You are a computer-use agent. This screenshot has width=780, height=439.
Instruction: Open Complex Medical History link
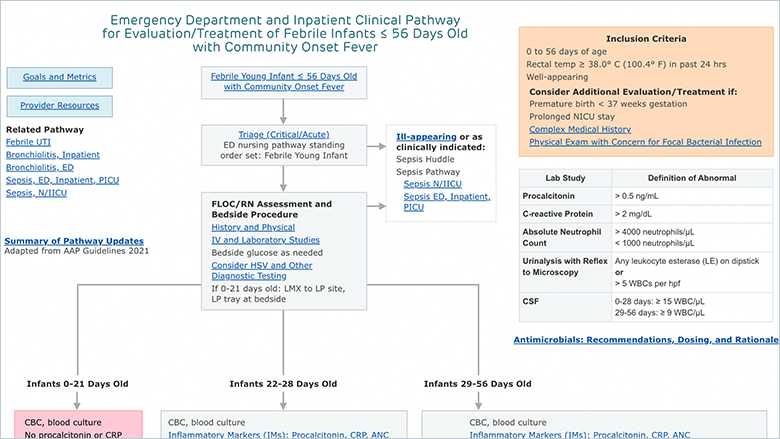tap(580, 129)
